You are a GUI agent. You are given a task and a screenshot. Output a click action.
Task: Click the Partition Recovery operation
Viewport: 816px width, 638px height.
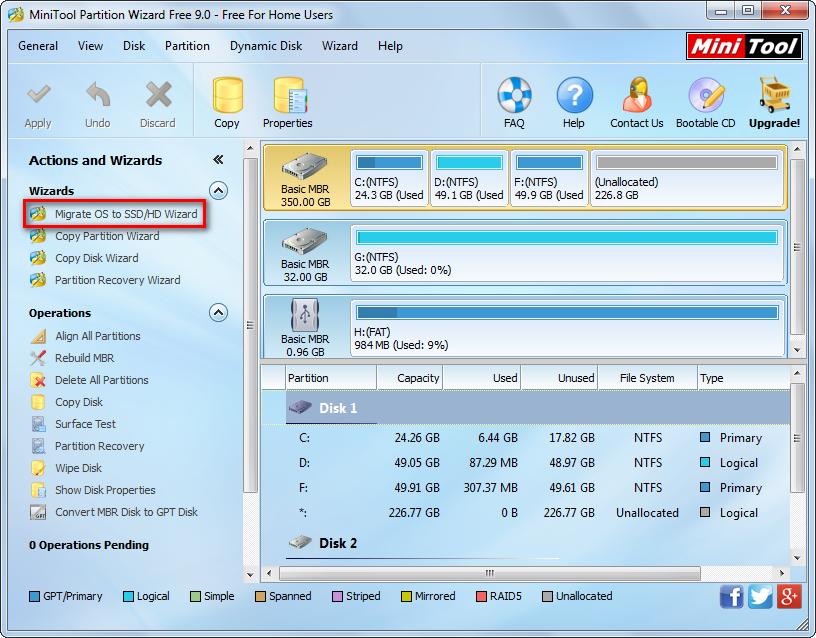[99, 446]
